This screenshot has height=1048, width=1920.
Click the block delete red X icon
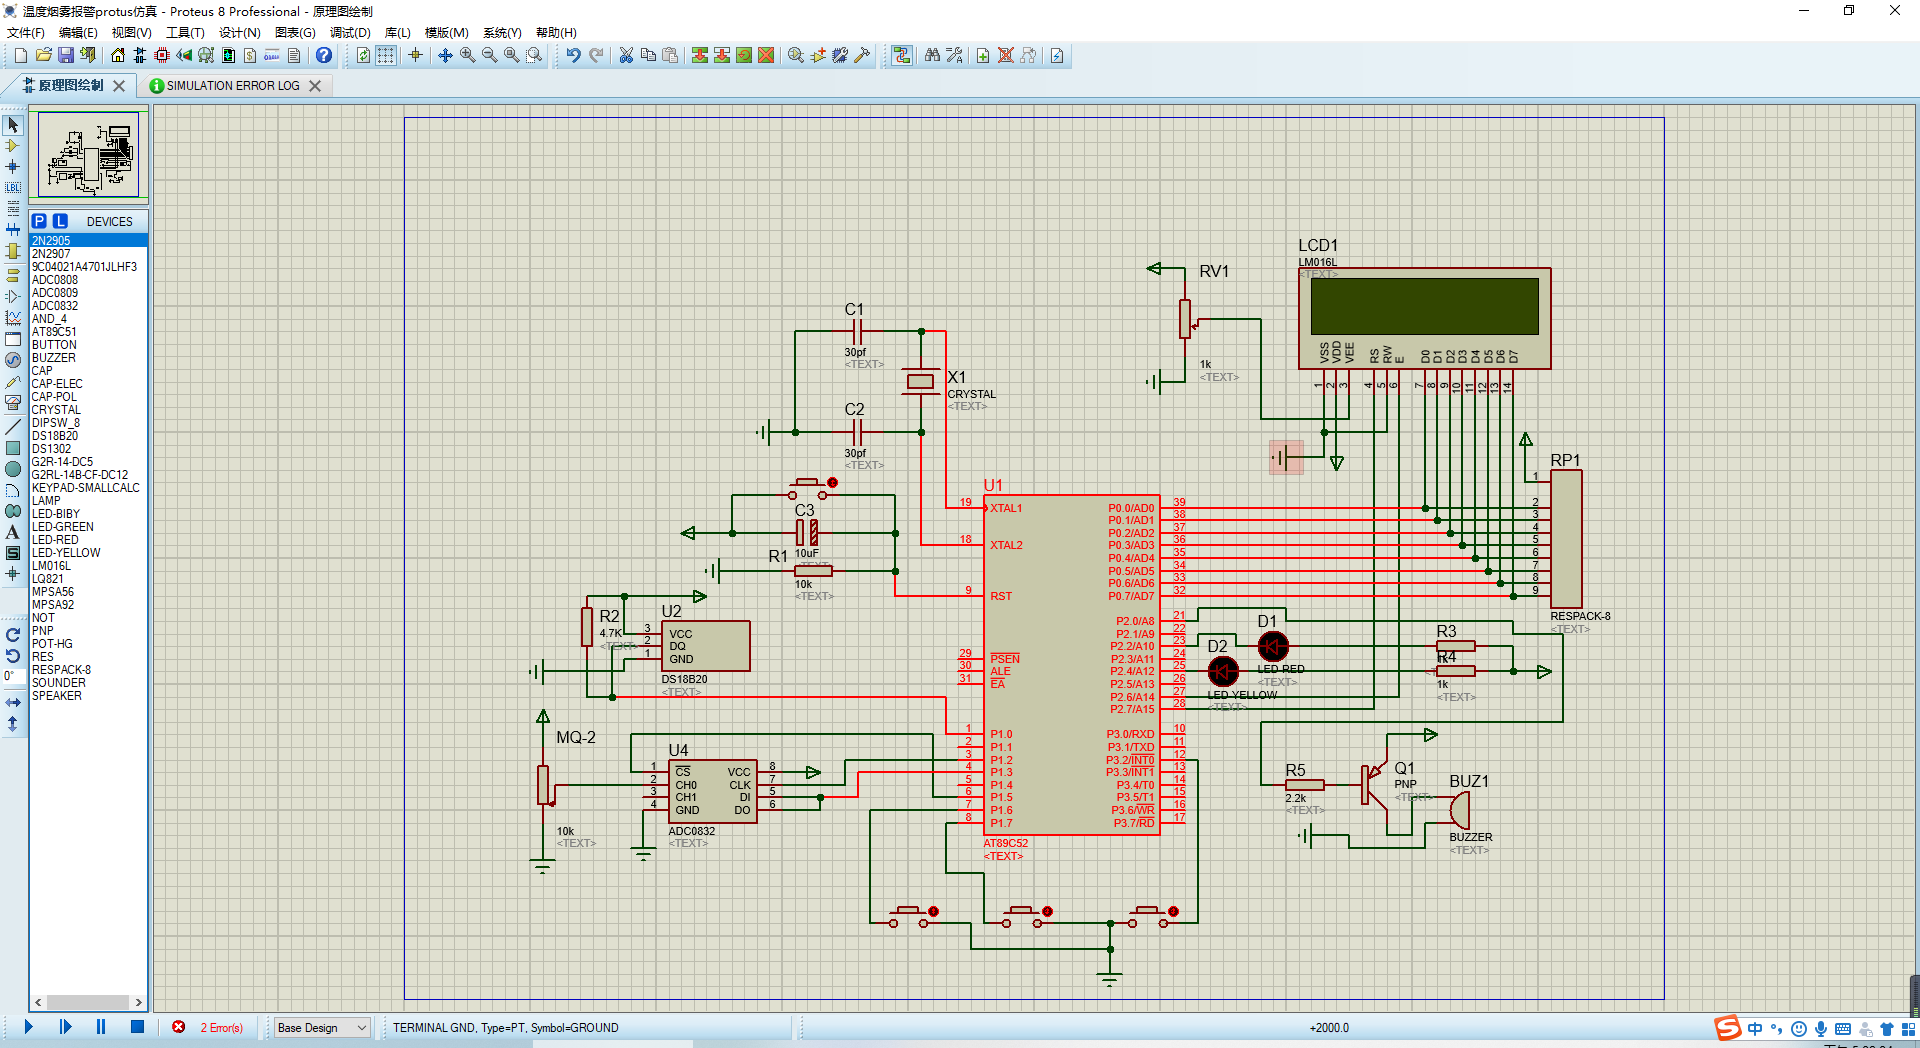pos(766,55)
